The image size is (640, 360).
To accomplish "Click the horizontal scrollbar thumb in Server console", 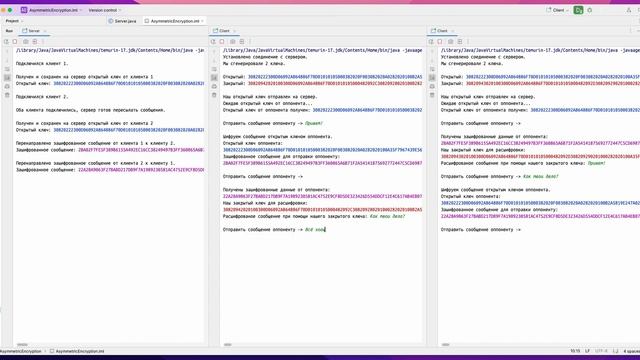I will click(22, 344).
